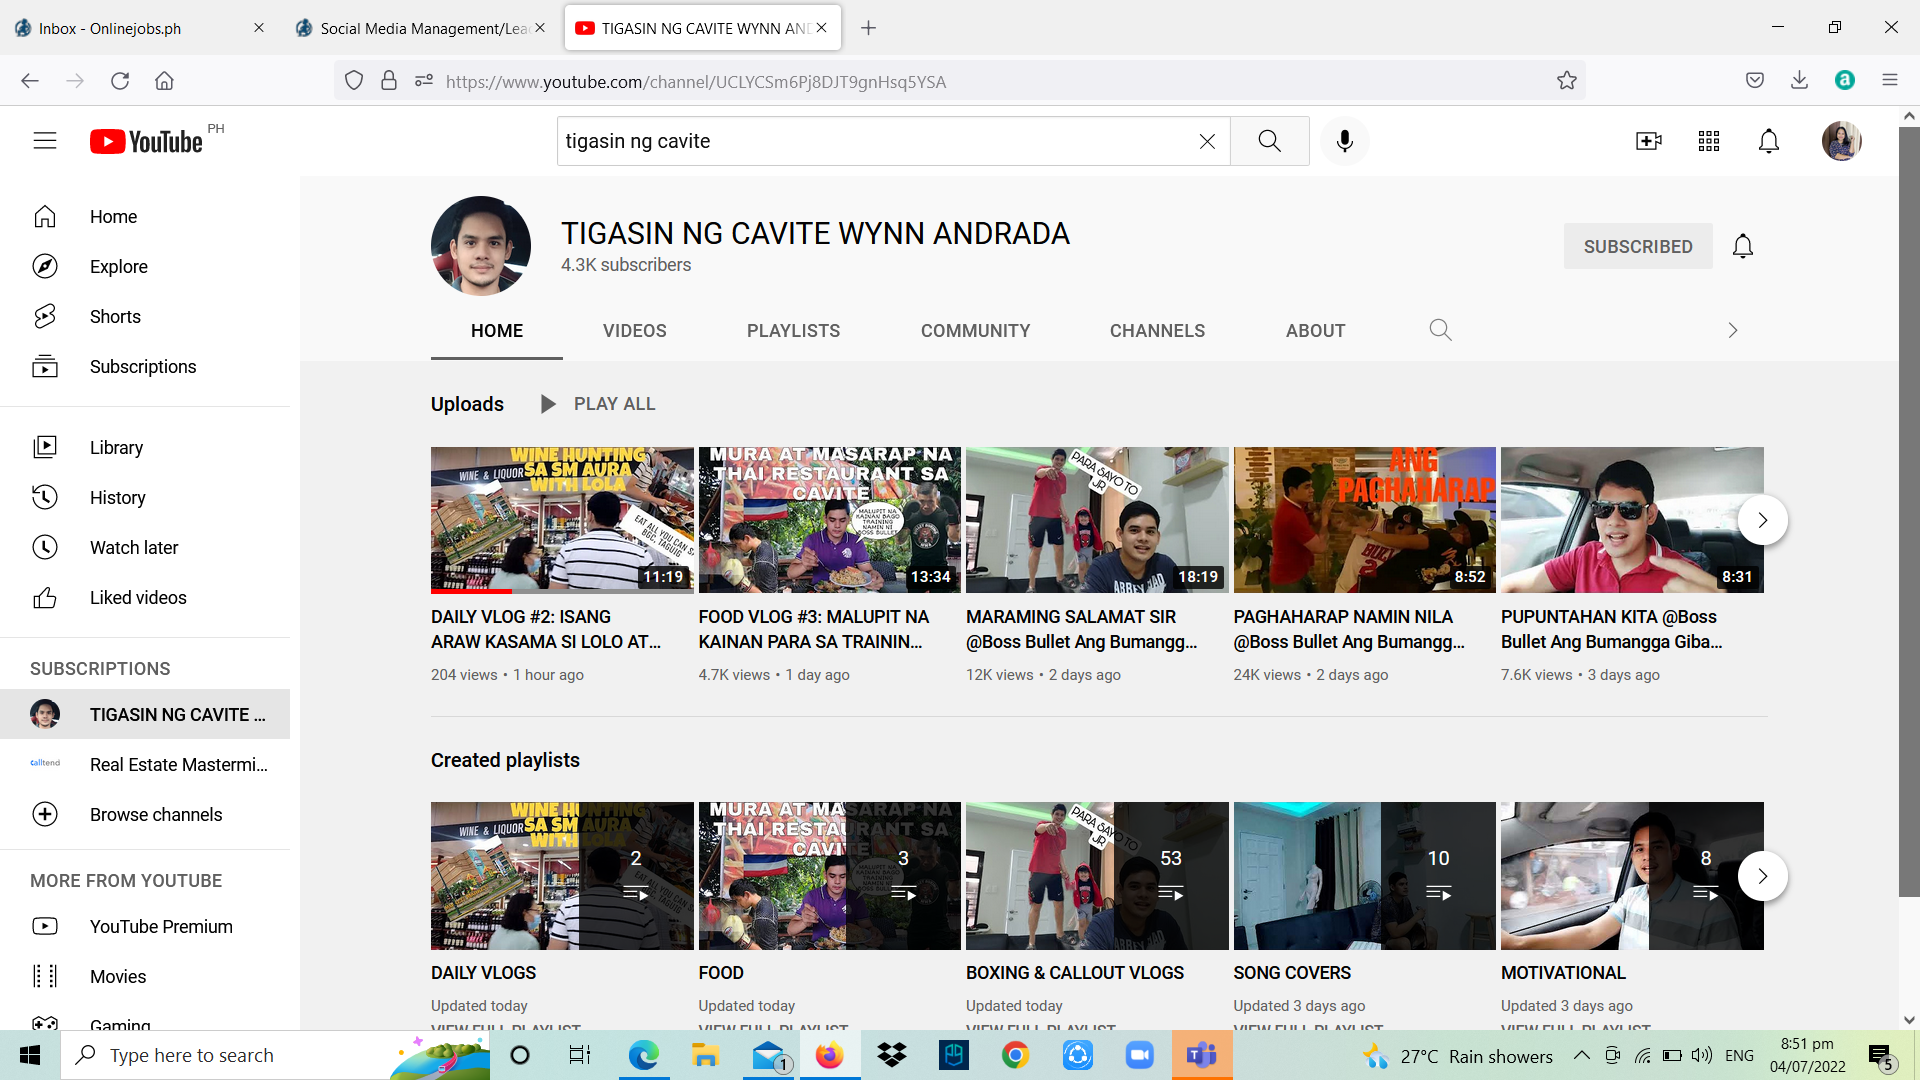Click the search magnifier button

click(1269, 141)
